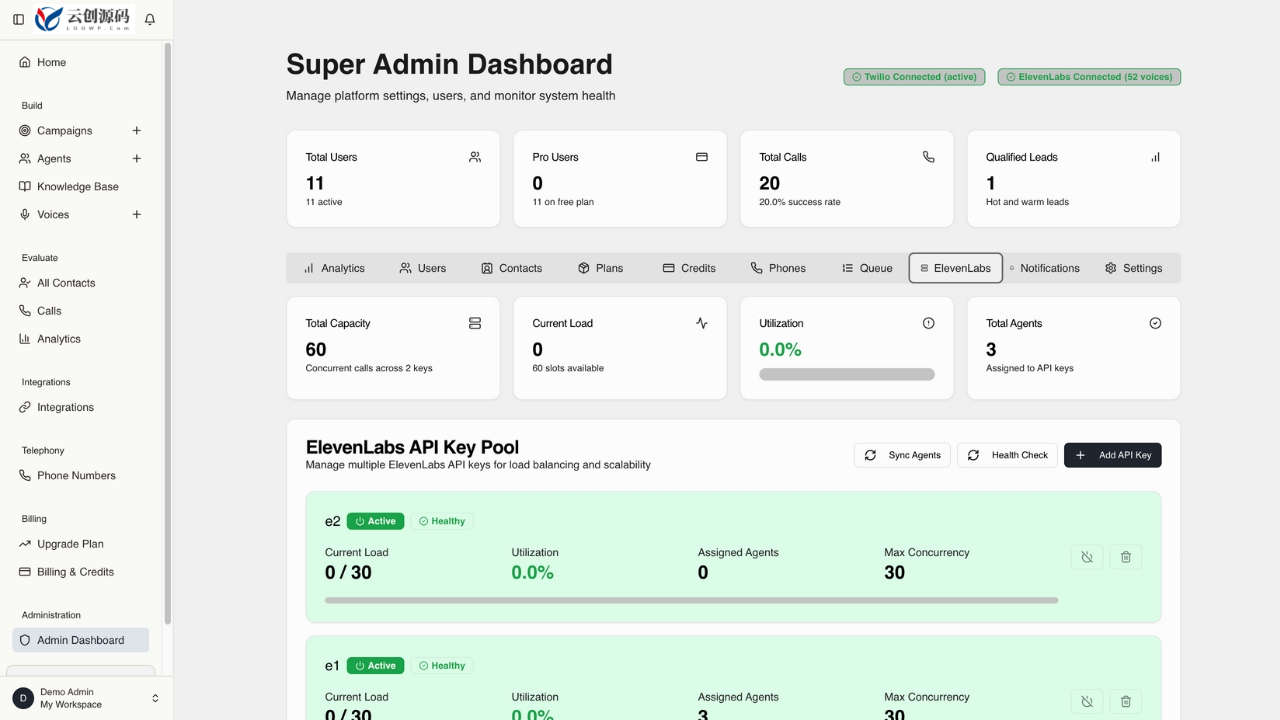
Task: Add a new agent with plus icon
Action: tap(137, 158)
